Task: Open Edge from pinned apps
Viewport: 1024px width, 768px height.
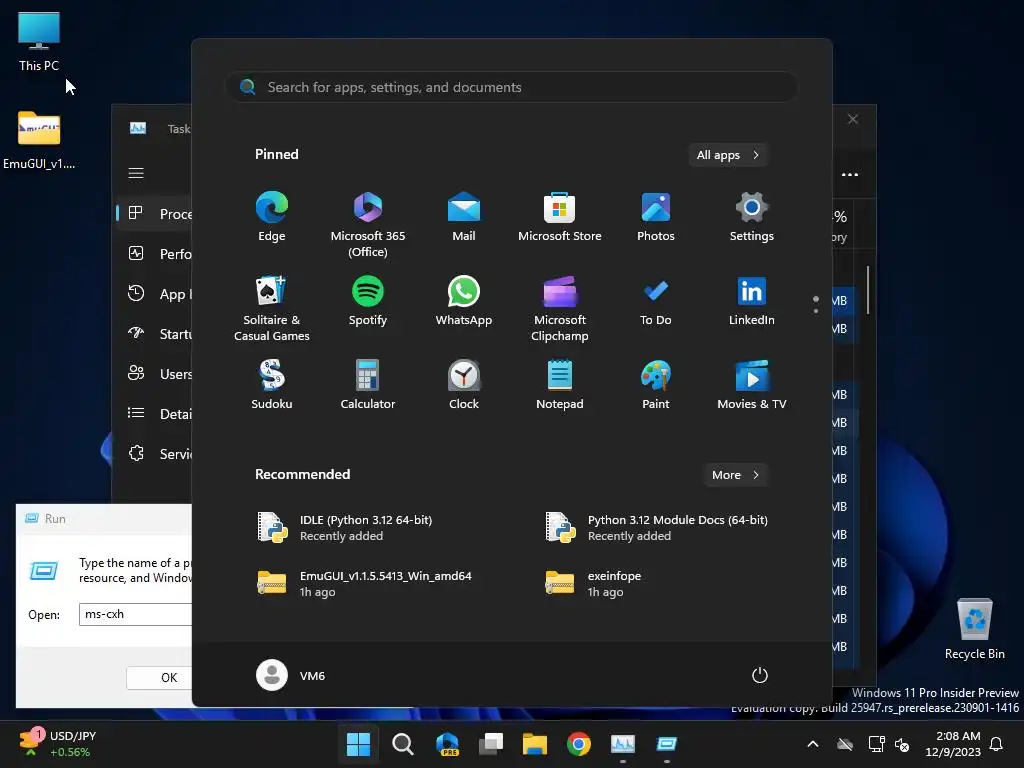Action: (272, 217)
